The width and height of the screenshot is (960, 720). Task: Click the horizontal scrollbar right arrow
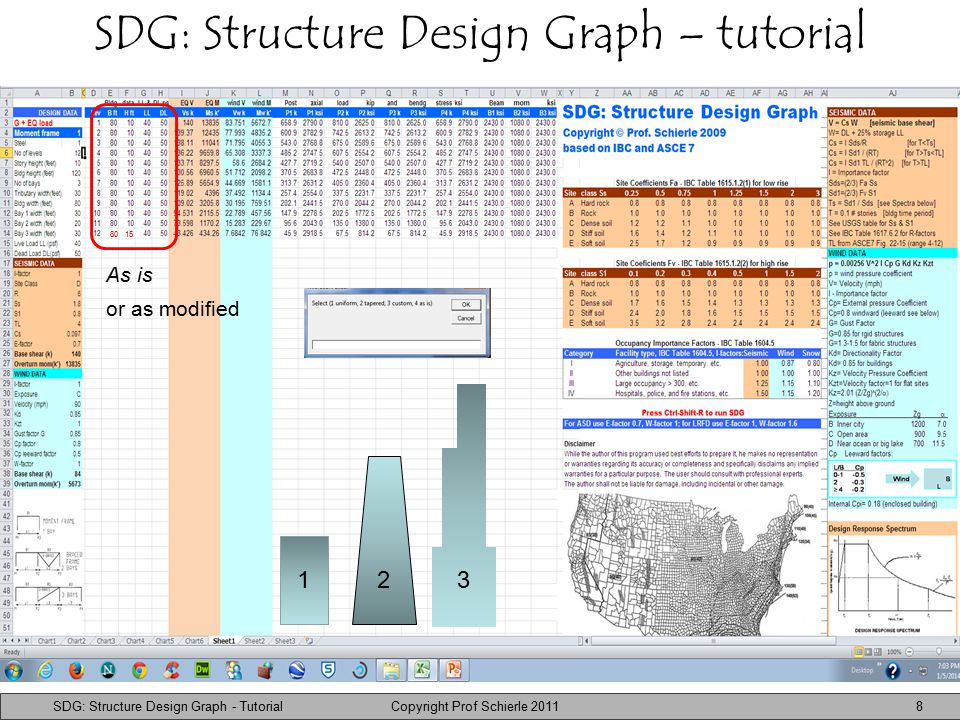[954, 641]
